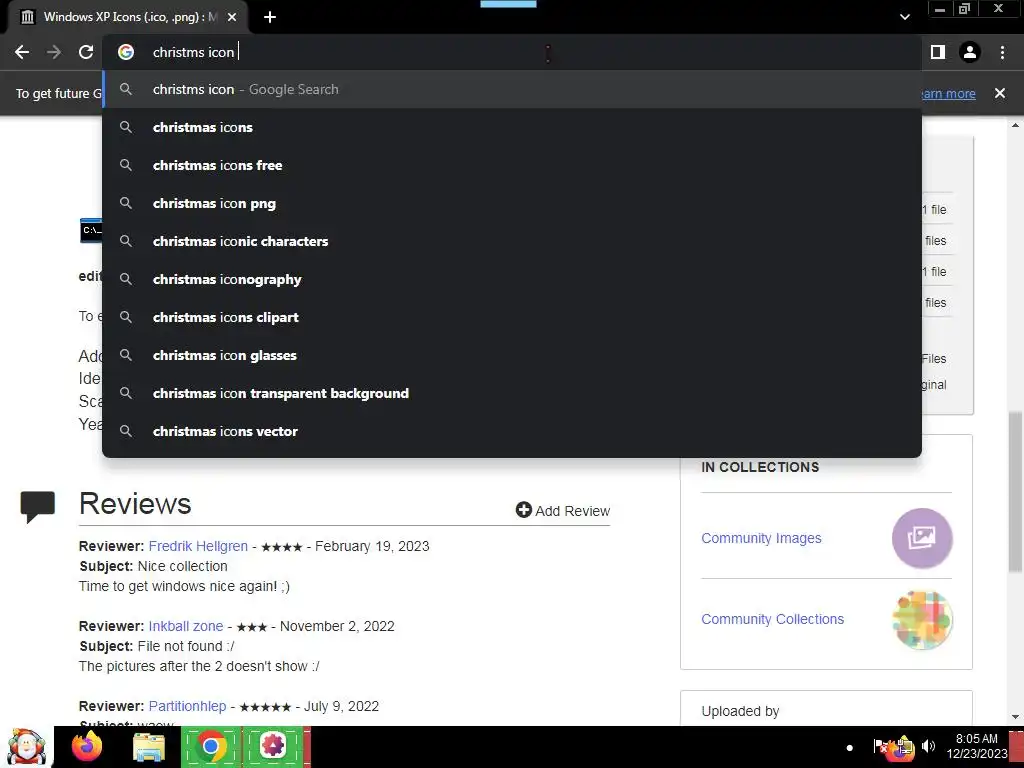Open reviewer Fredrik Hellgren's profile

click(198, 546)
